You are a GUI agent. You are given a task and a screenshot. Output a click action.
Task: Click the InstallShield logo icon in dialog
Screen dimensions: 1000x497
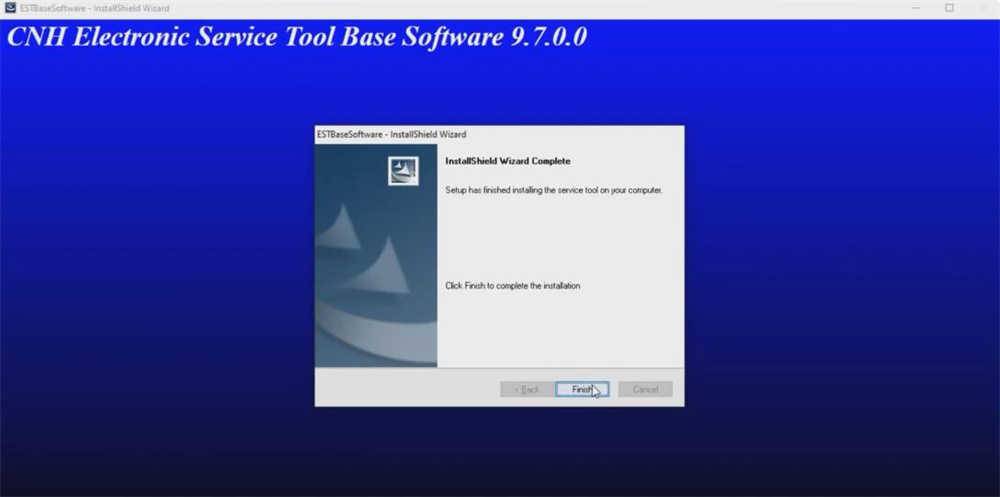pyautogui.click(x=403, y=171)
